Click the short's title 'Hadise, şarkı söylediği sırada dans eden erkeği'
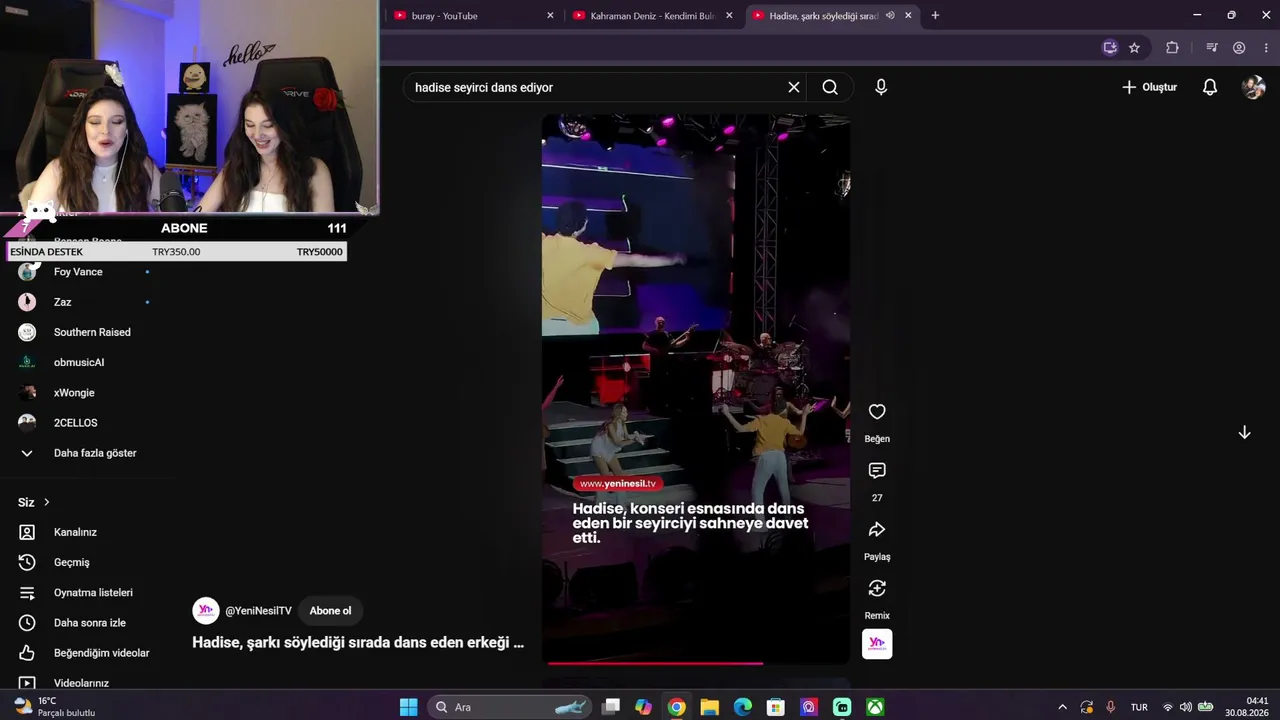The image size is (1280, 720). point(358,642)
